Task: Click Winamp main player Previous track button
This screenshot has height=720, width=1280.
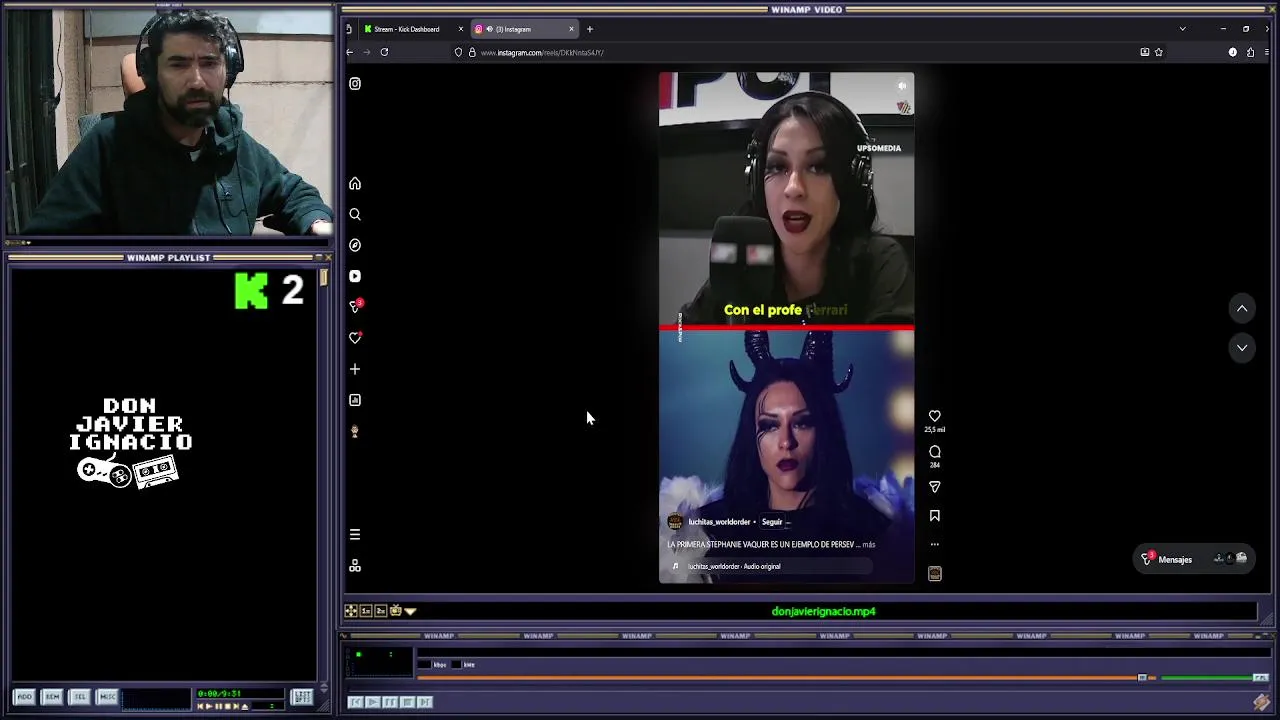Action: [x=355, y=702]
